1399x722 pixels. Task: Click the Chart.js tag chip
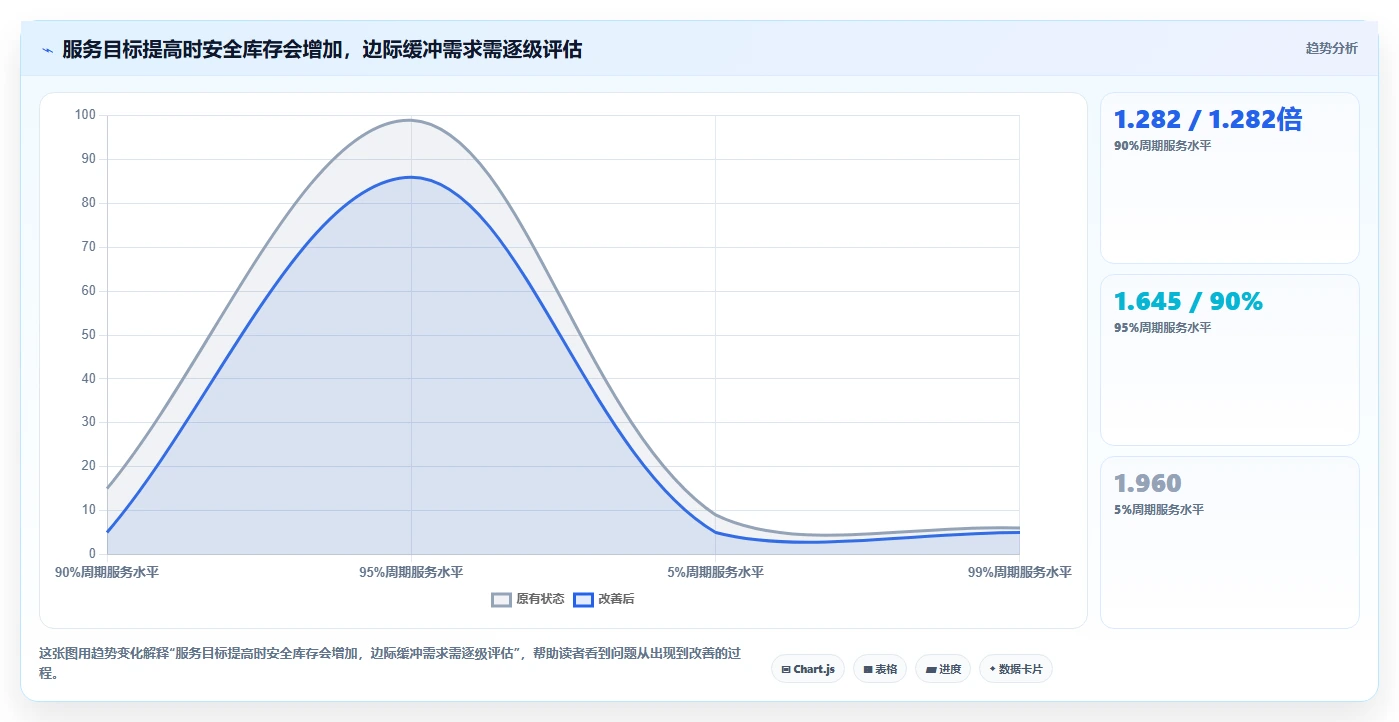[808, 669]
